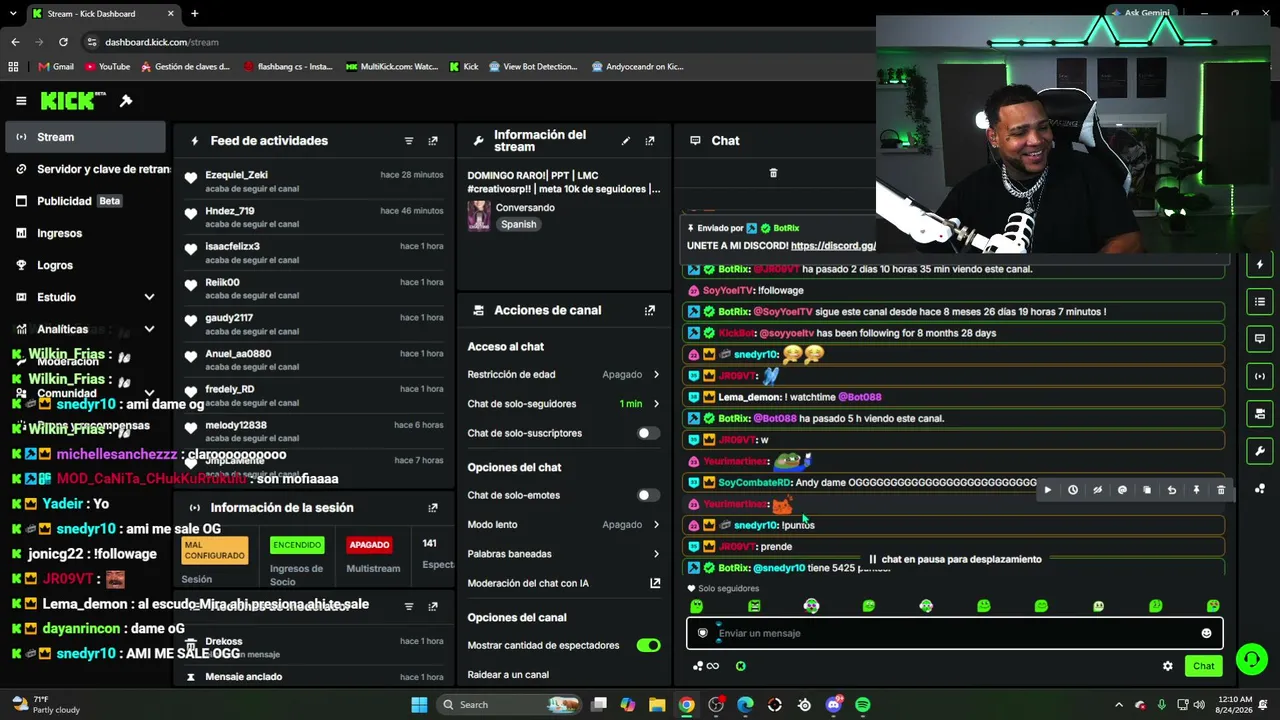Open Spotify from the taskbar

coord(863,705)
